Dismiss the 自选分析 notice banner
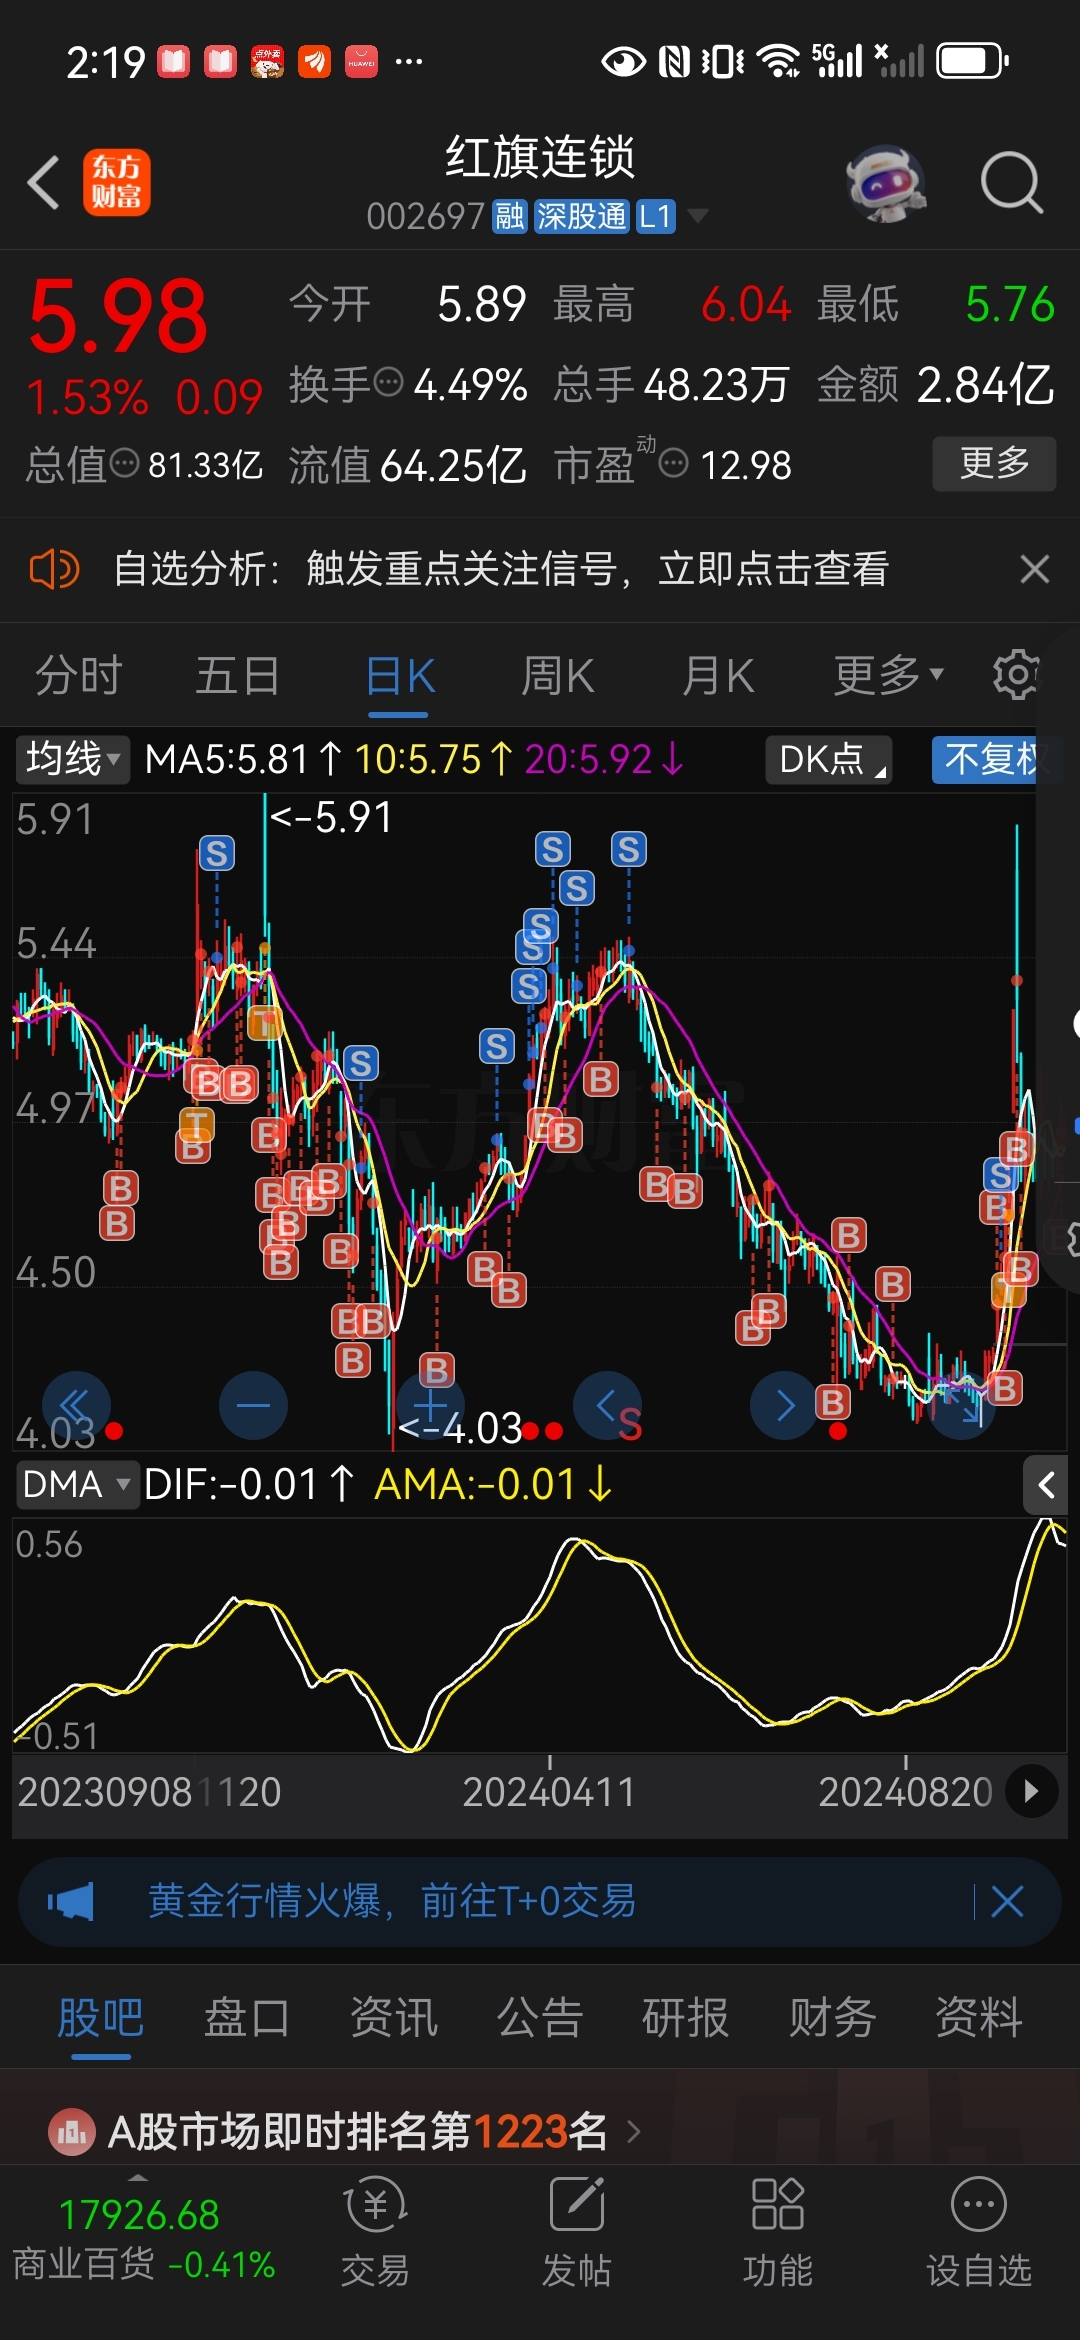1080x2340 pixels. pyautogui.click(x=1035, y=569)
